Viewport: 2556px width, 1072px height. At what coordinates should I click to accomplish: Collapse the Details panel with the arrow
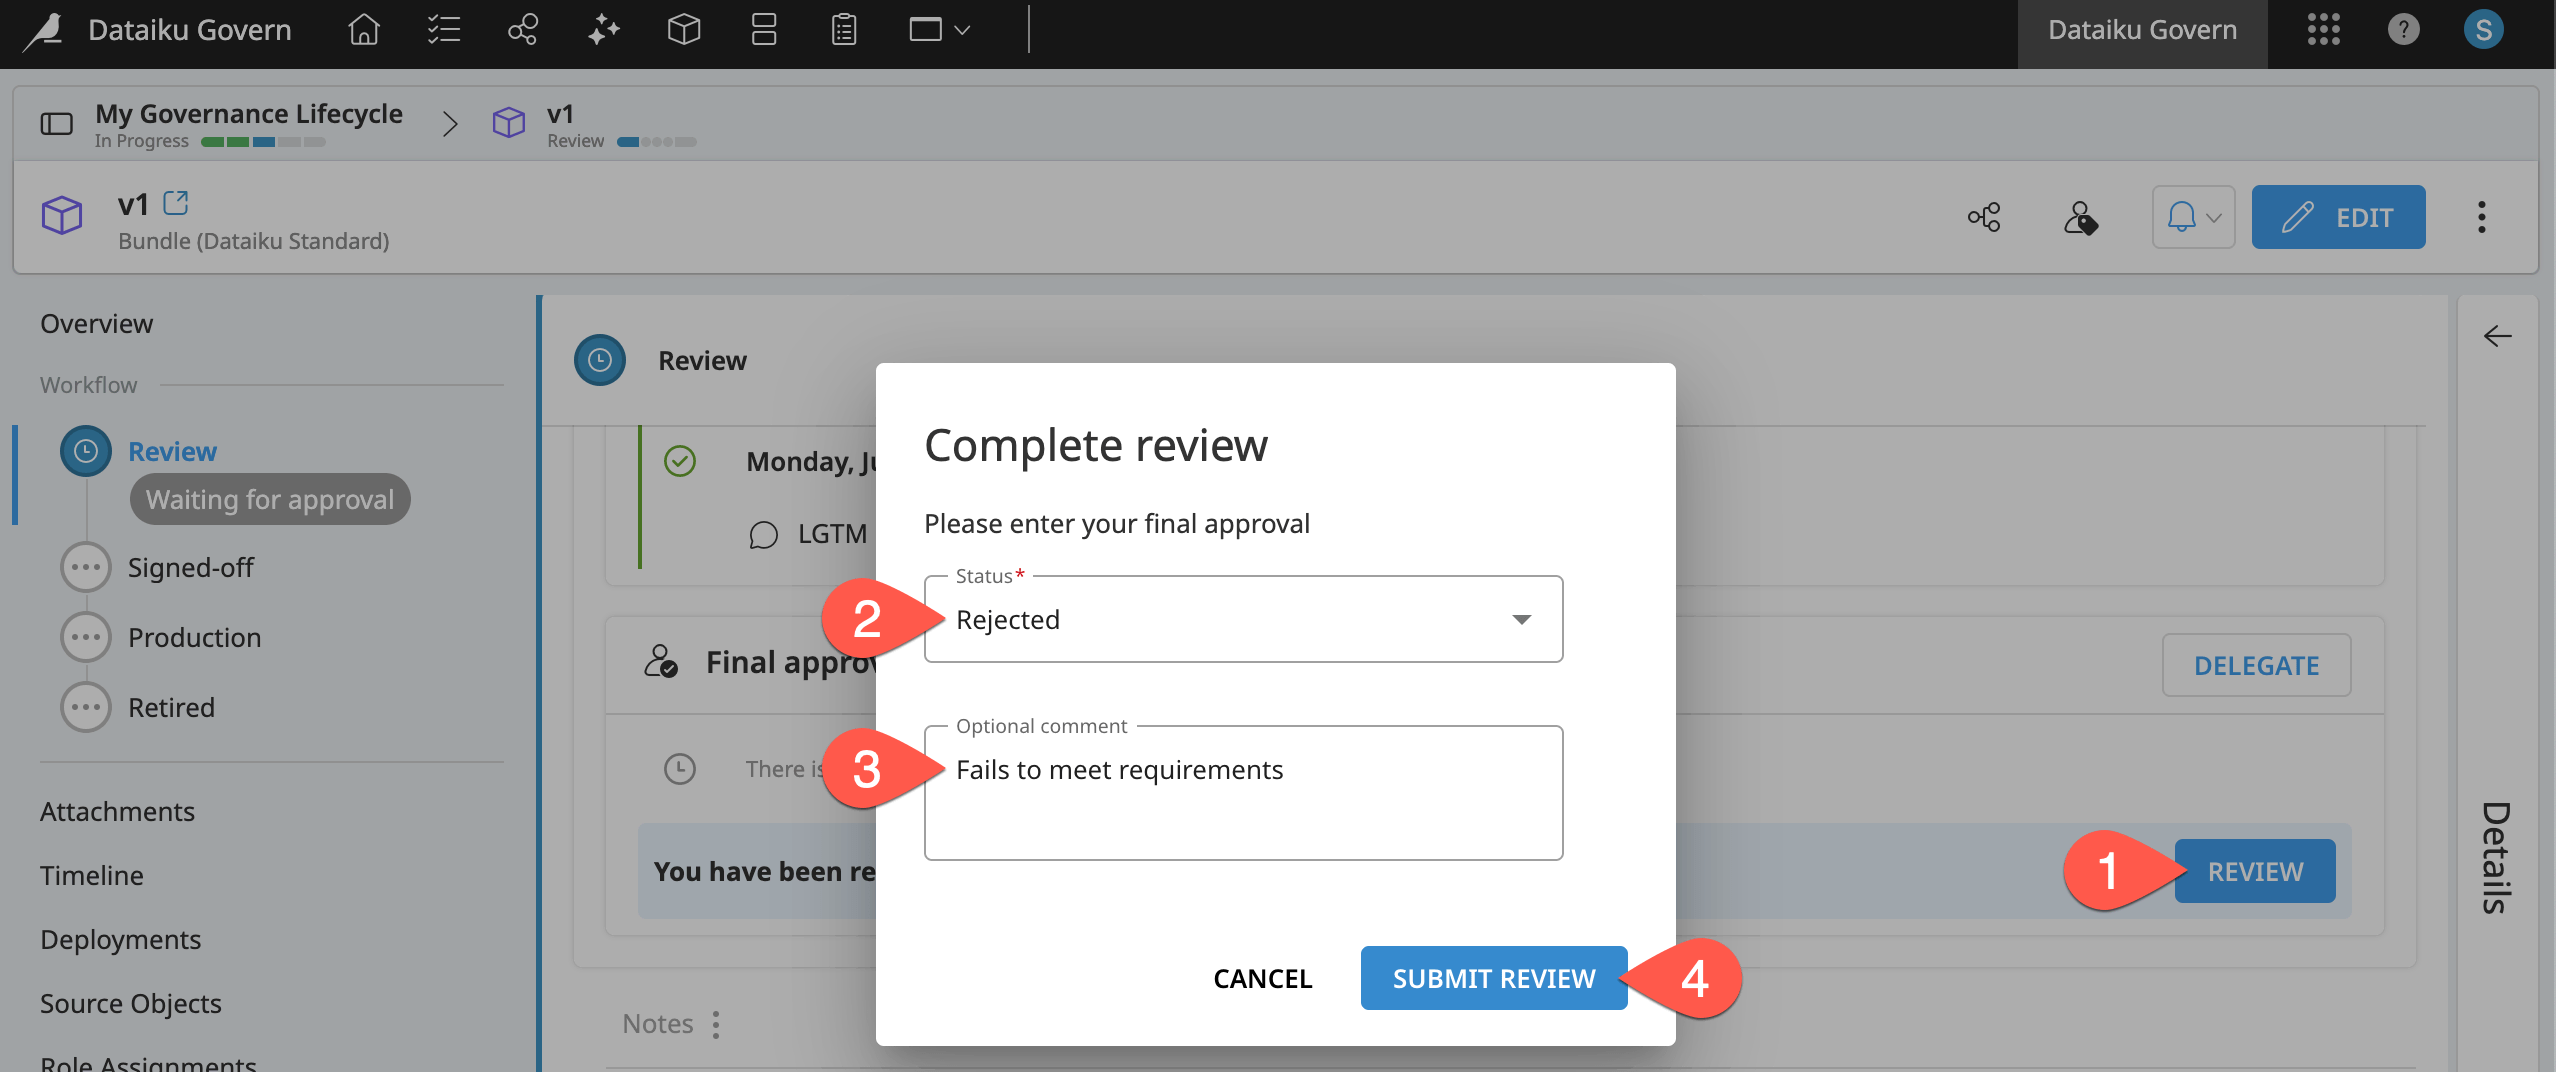click(x=2496, y=337)
